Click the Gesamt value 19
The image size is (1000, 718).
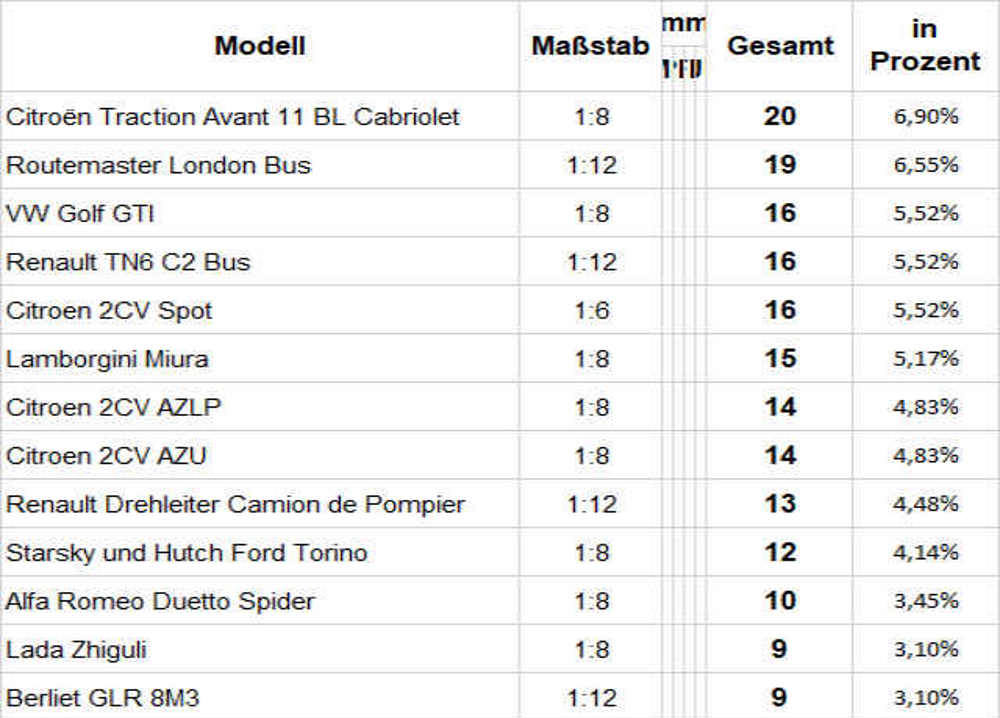[x=780, y=165]
